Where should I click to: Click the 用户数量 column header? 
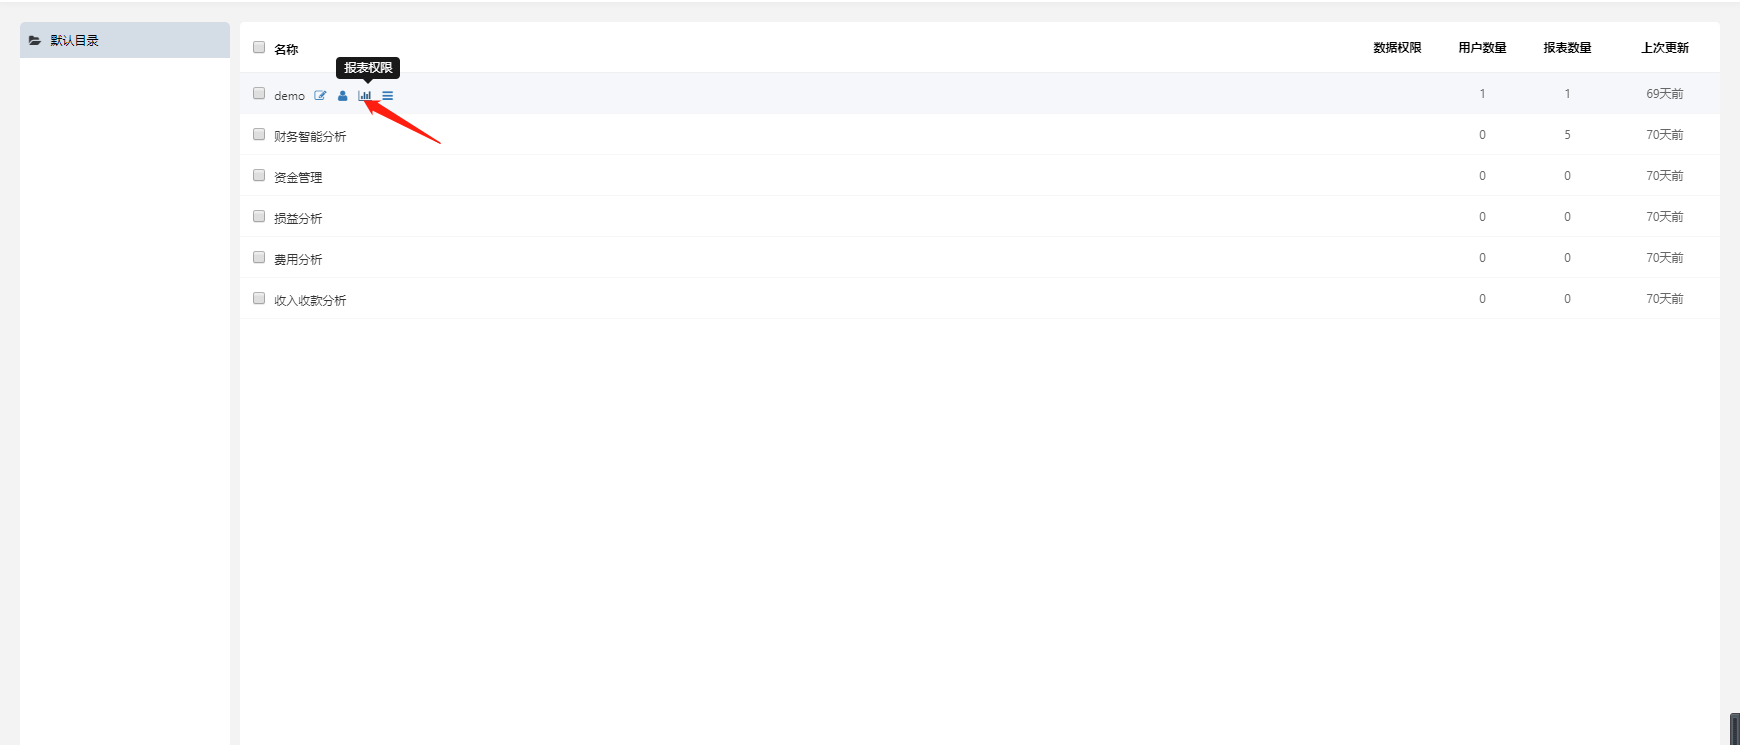[1482, 48]
